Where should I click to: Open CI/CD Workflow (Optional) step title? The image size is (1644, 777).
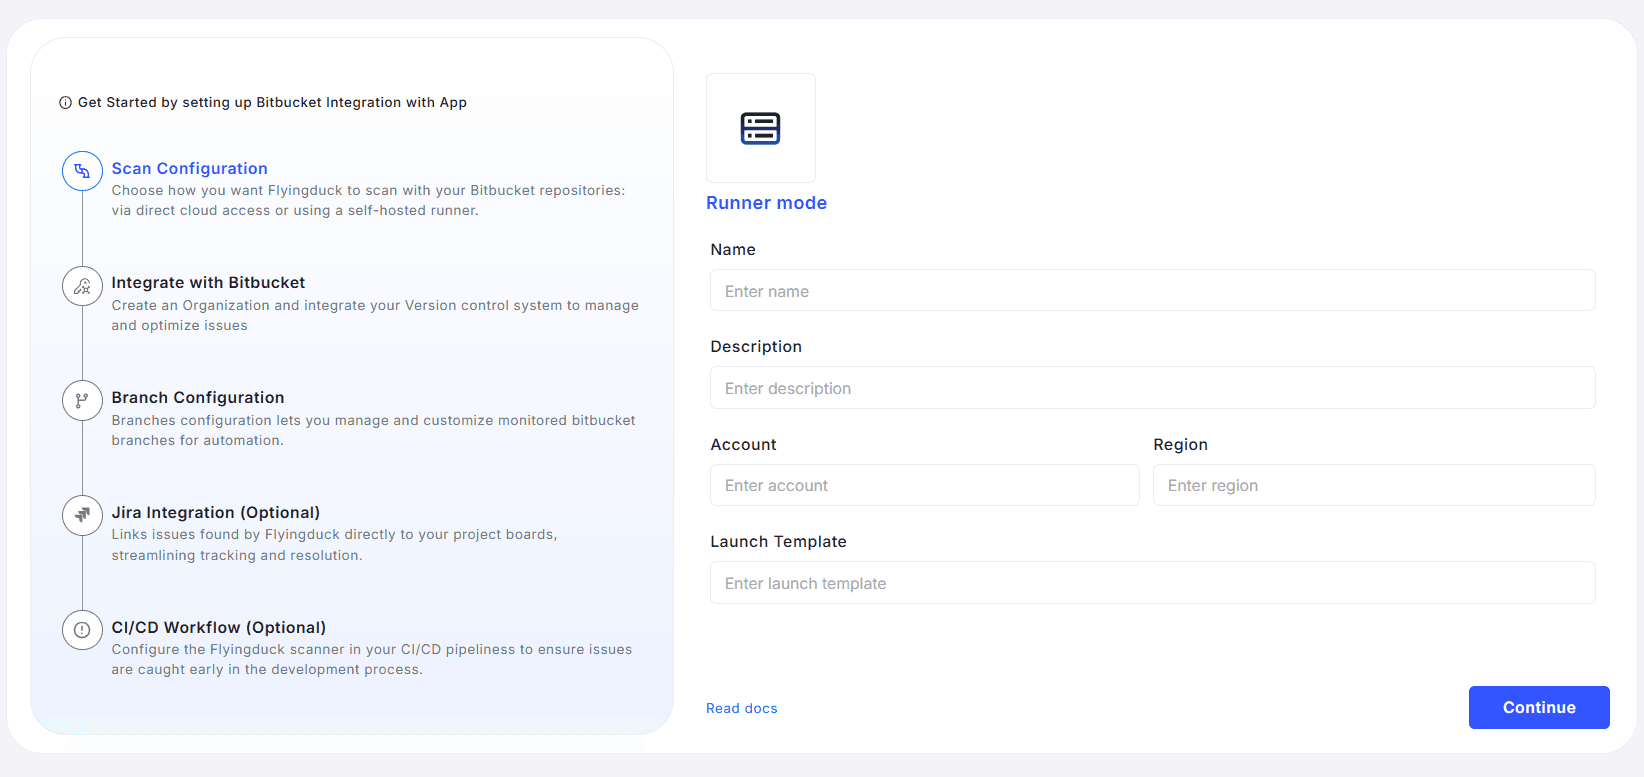point(218,628)
